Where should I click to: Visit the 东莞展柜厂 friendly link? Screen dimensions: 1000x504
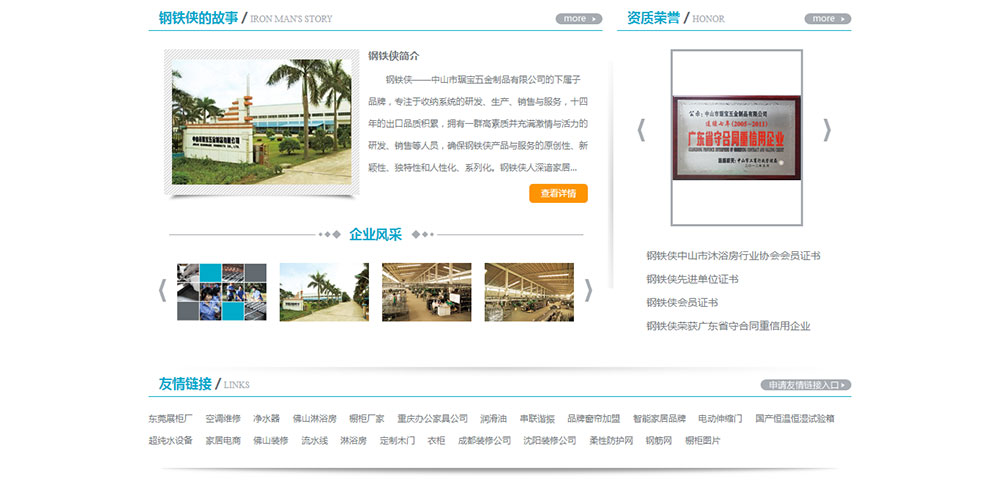[170, 418]
